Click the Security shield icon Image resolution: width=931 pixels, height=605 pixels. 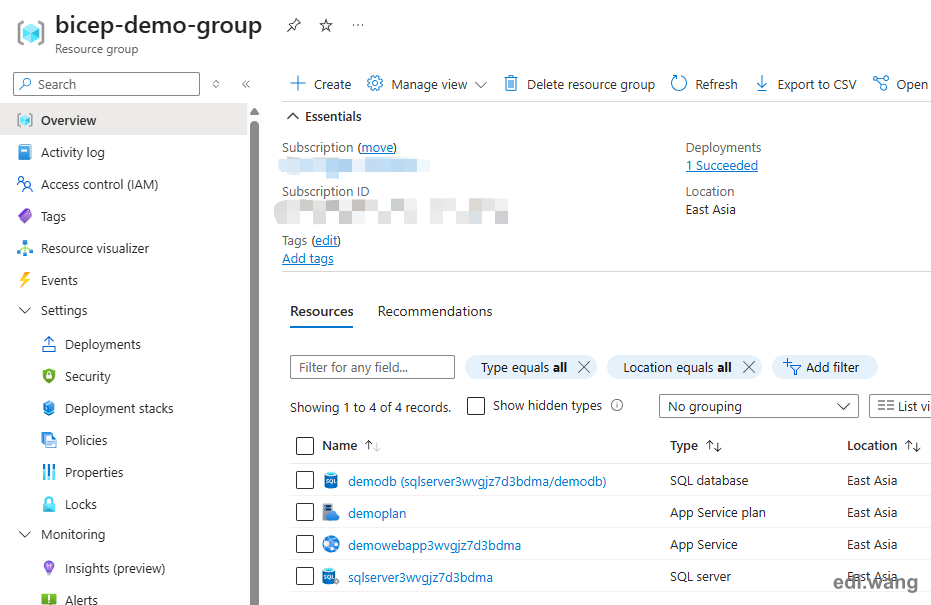tap(49, 376)
